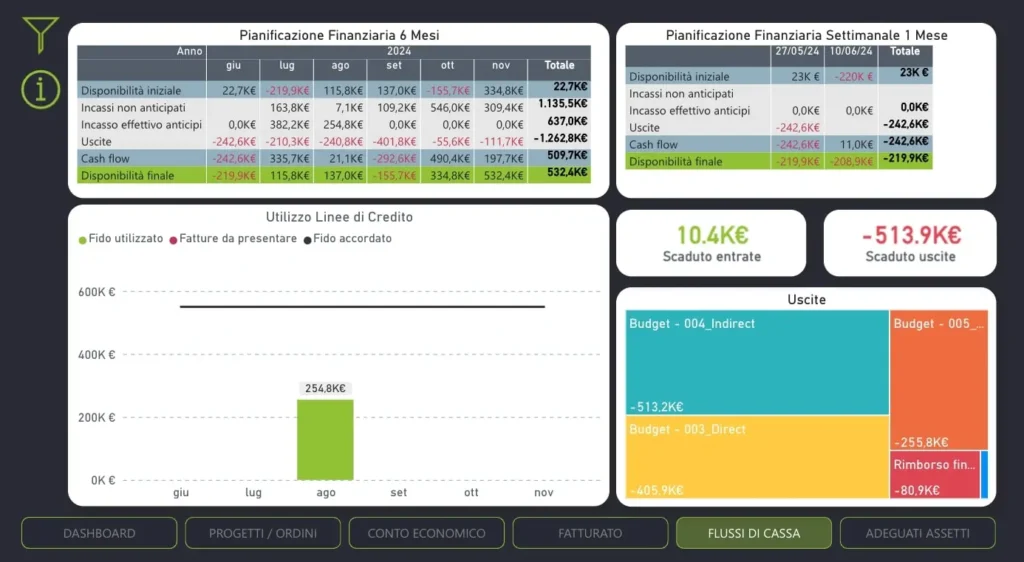Click the '254,8K€' bar data label
This screenshot has height=562, width=1024.
tap(325, 388)
